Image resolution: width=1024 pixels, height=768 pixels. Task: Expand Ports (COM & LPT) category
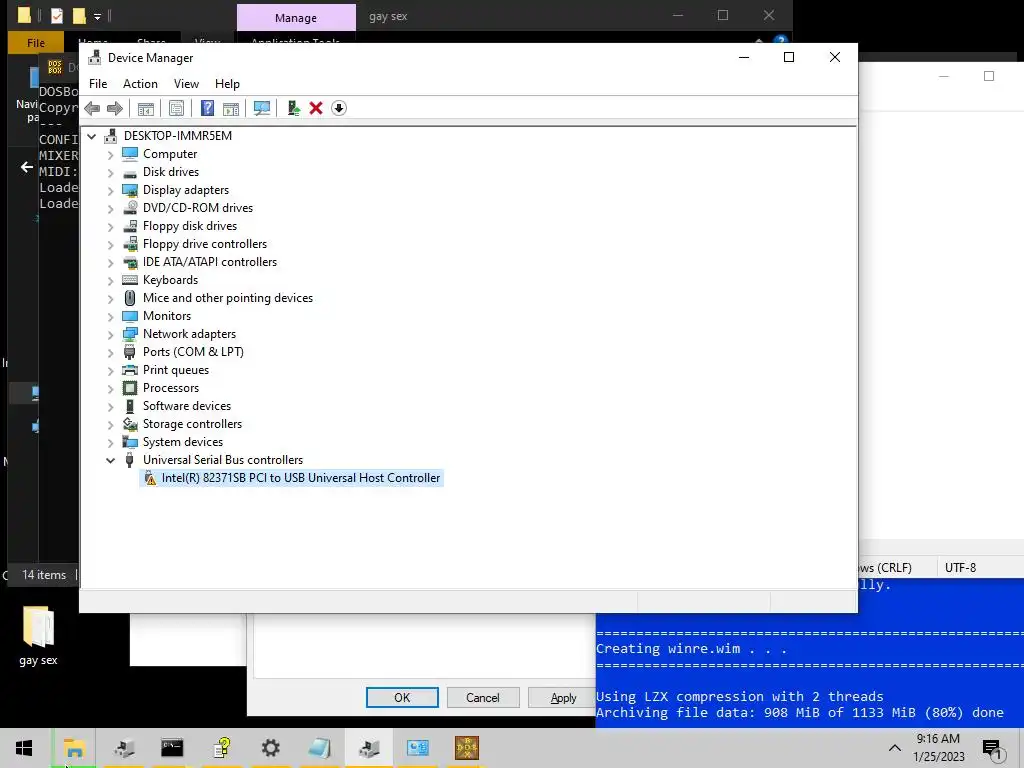(x=110, y=353)
